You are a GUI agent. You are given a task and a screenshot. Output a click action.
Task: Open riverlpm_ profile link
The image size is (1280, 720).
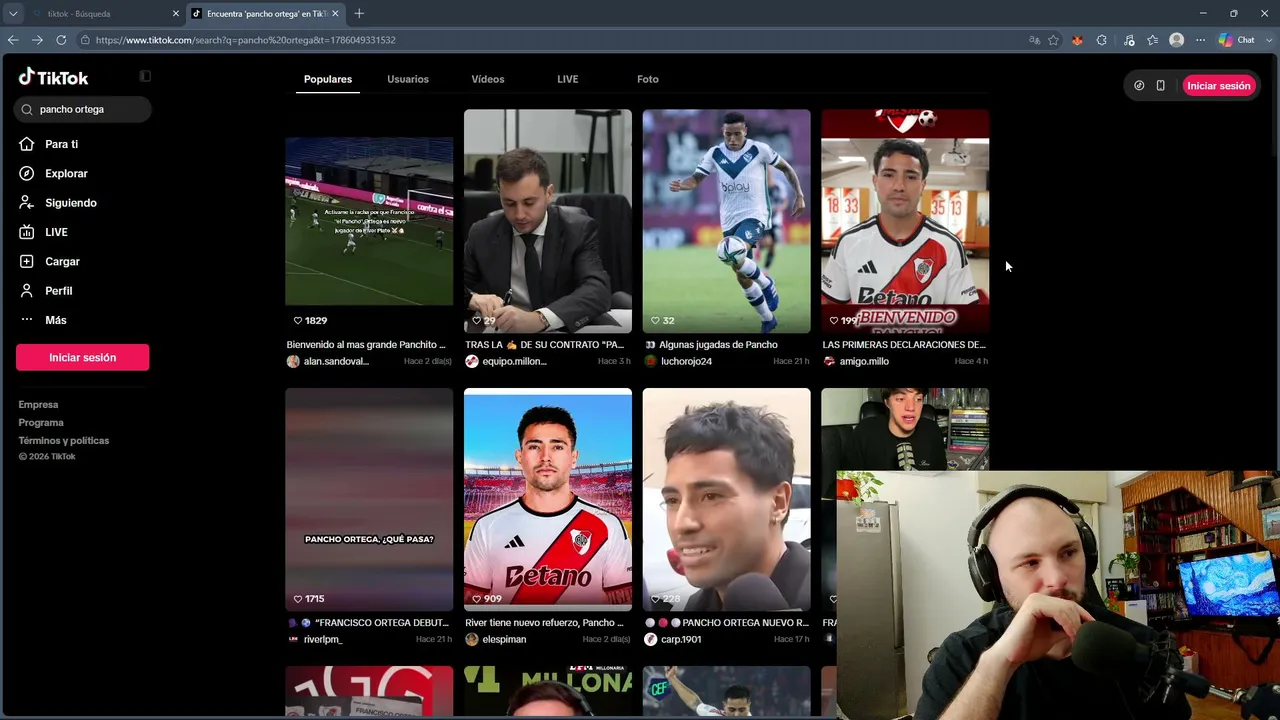point(323,639)
